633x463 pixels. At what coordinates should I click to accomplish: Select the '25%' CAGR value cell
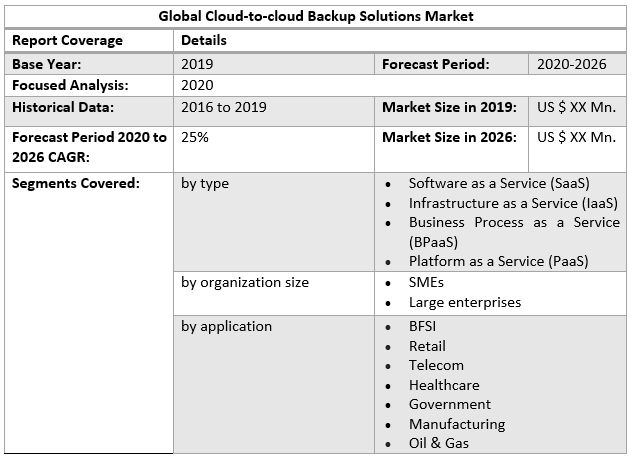coord(195,137)
